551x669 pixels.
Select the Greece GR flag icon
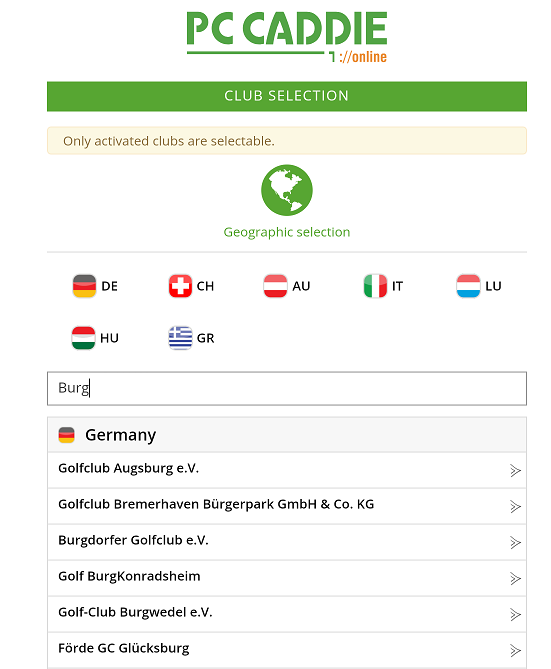click(180, 338)
